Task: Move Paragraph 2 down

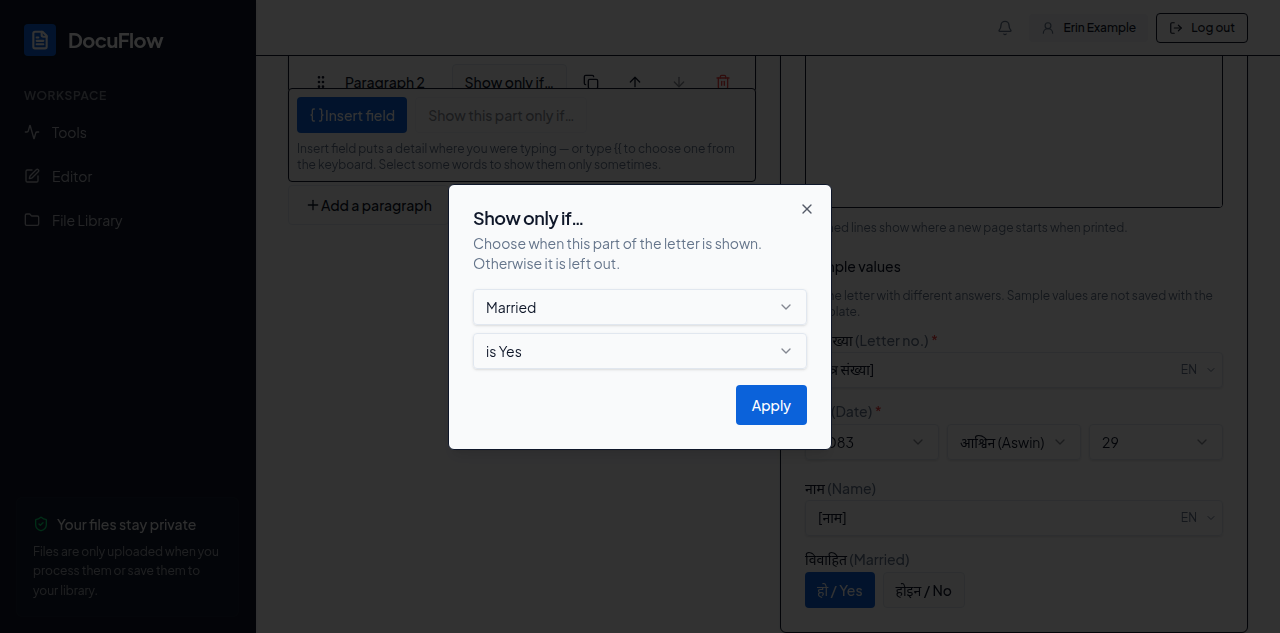Action: point(679,82)
